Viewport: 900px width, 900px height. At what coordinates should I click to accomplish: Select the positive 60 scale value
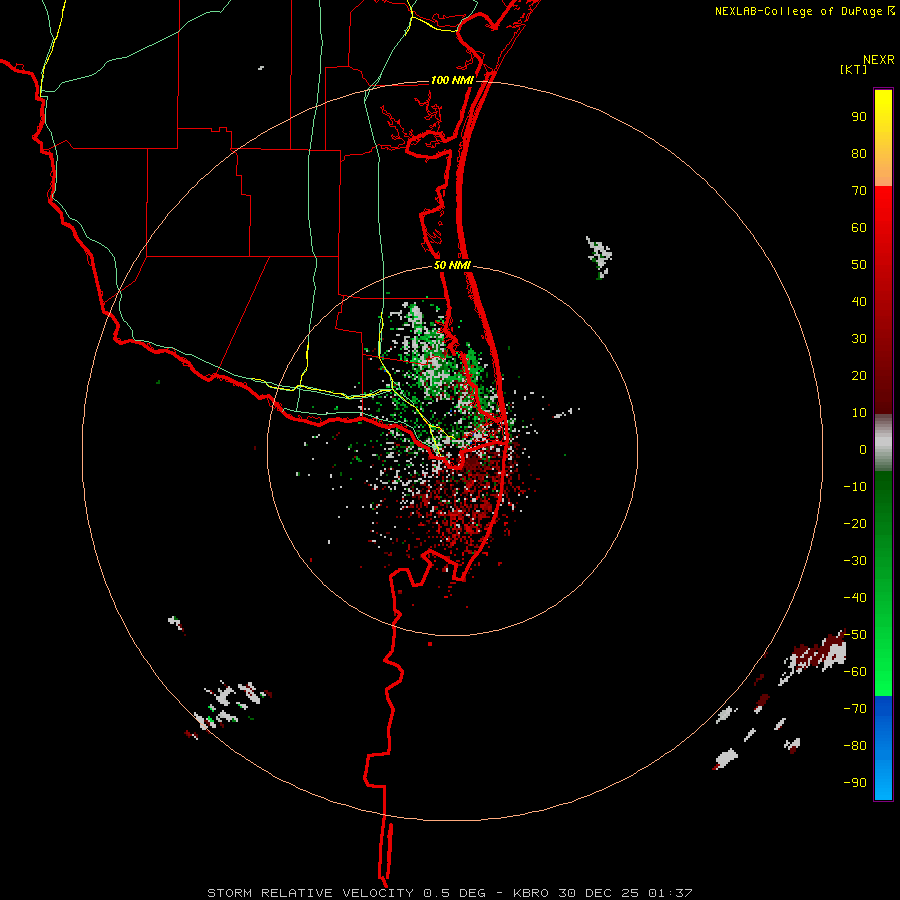859,227
